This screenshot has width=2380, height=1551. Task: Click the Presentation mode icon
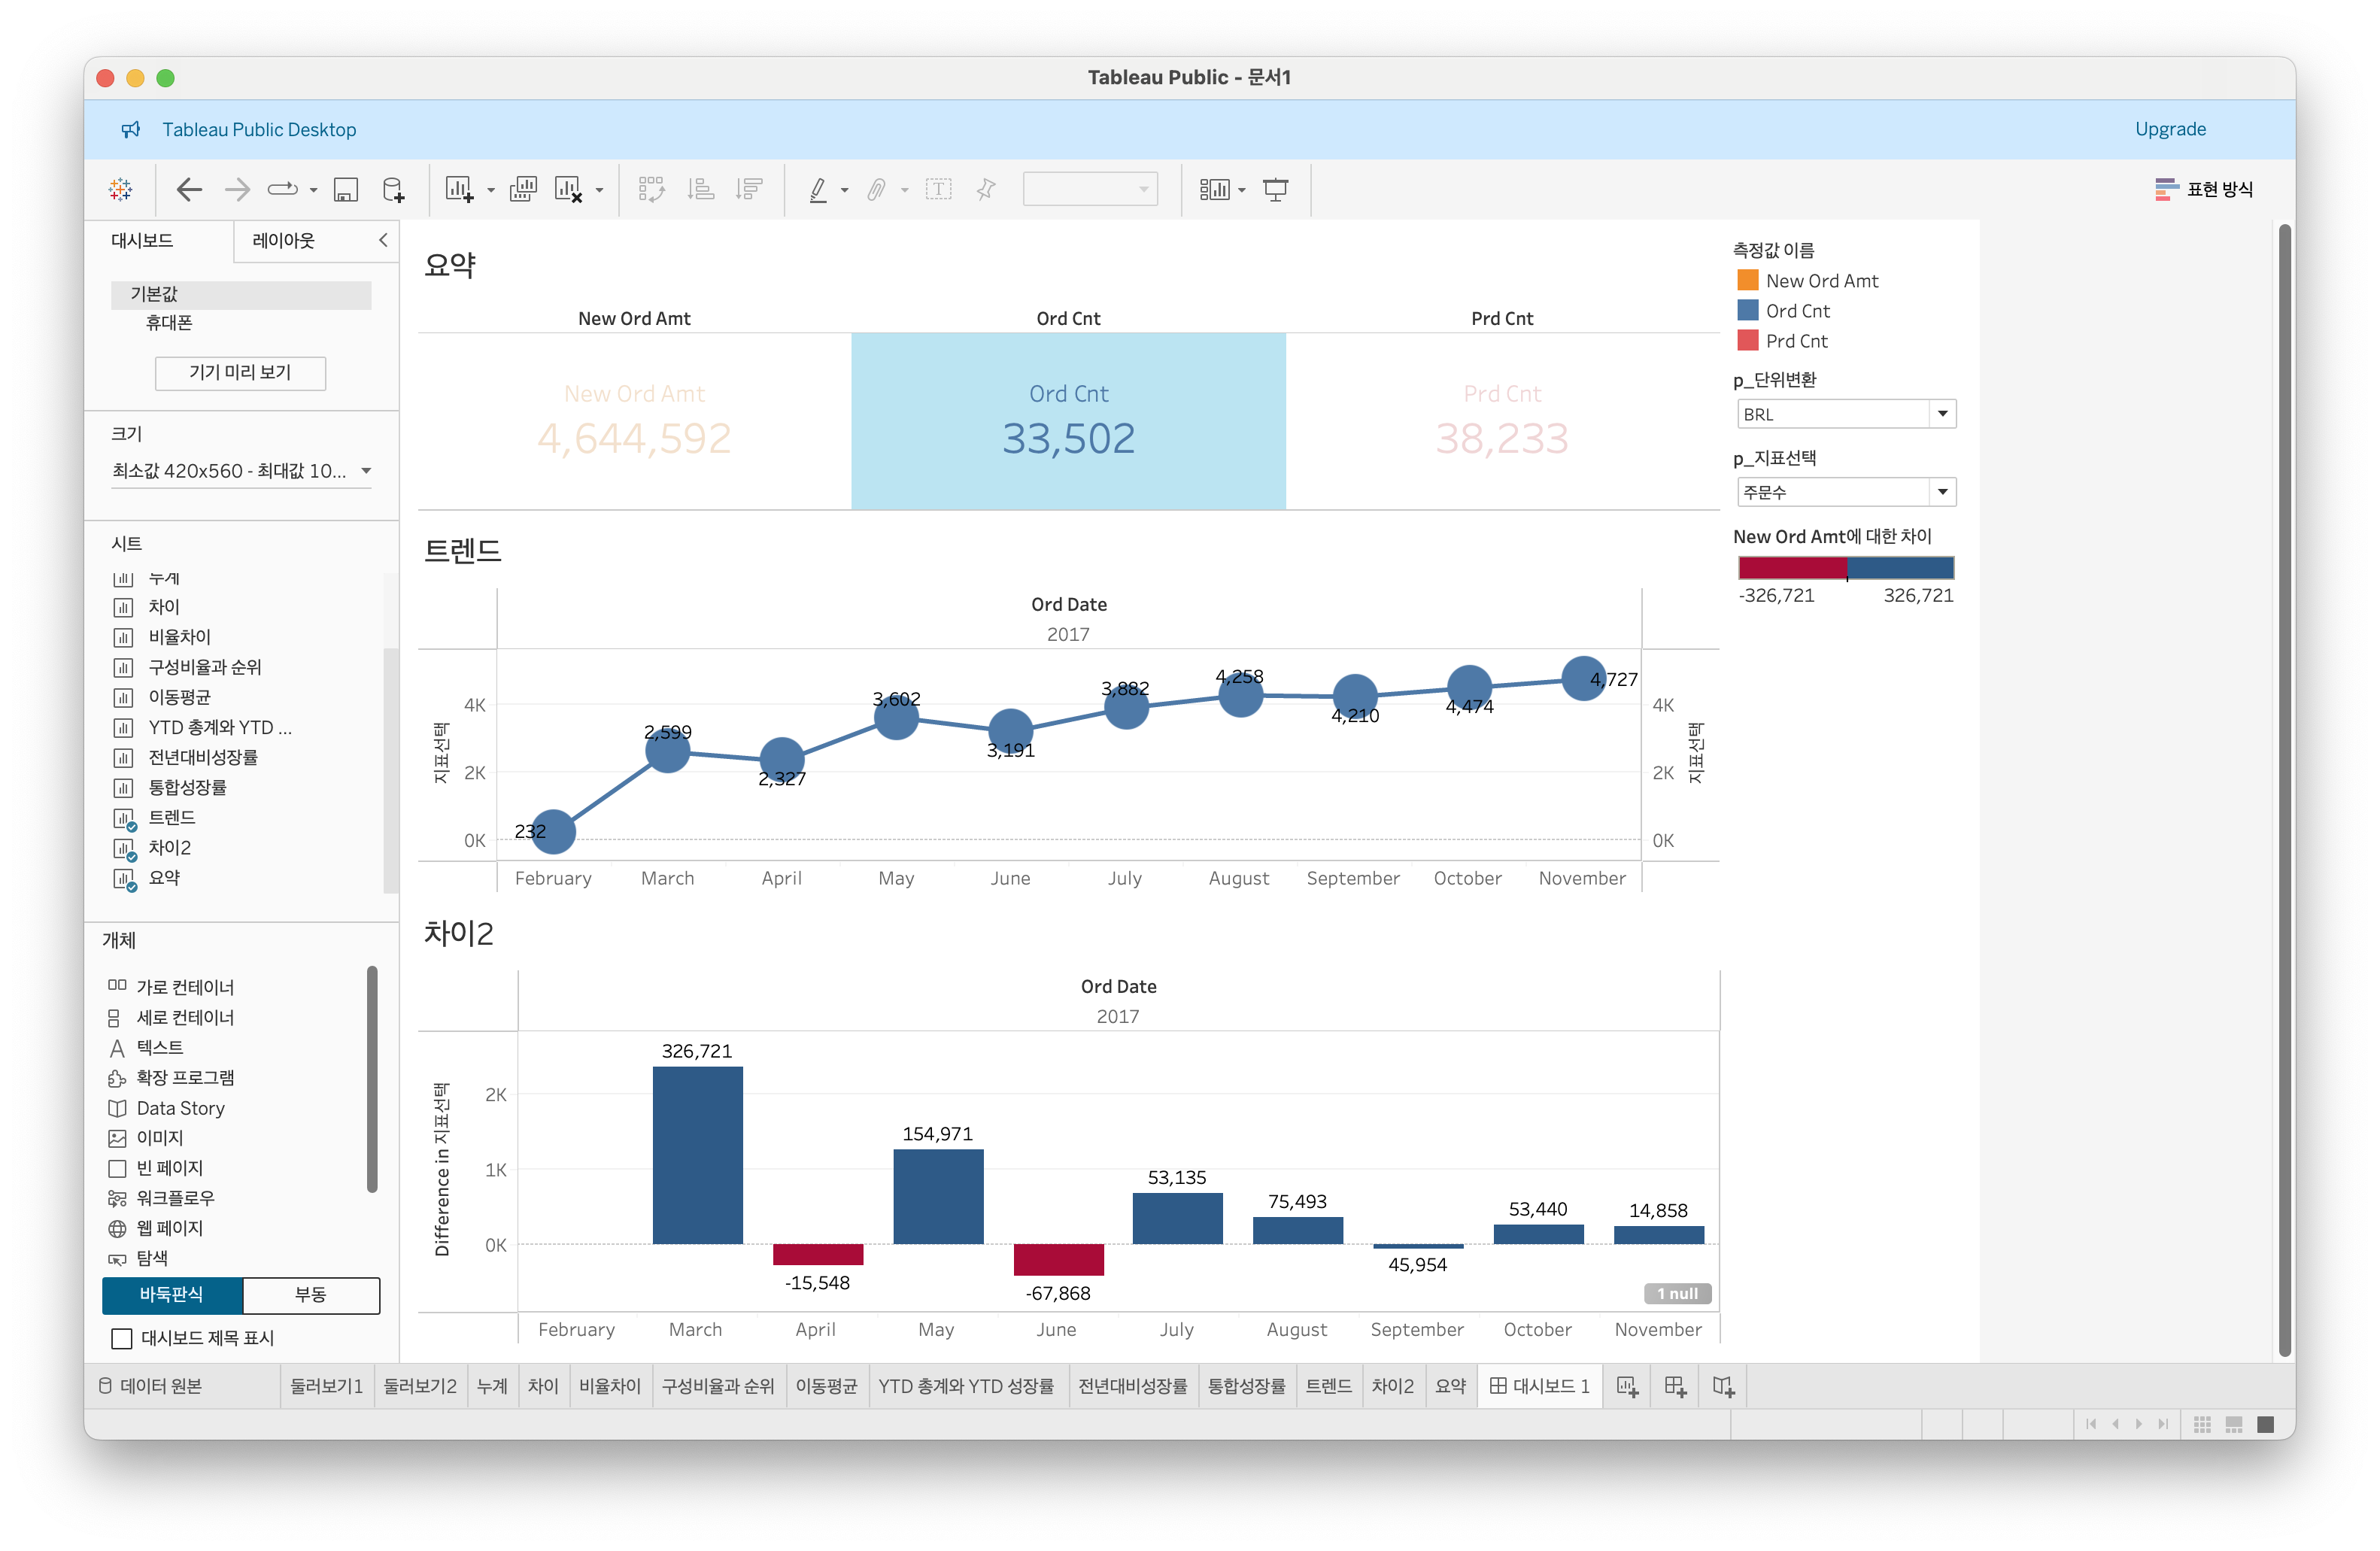point(1275,189)
